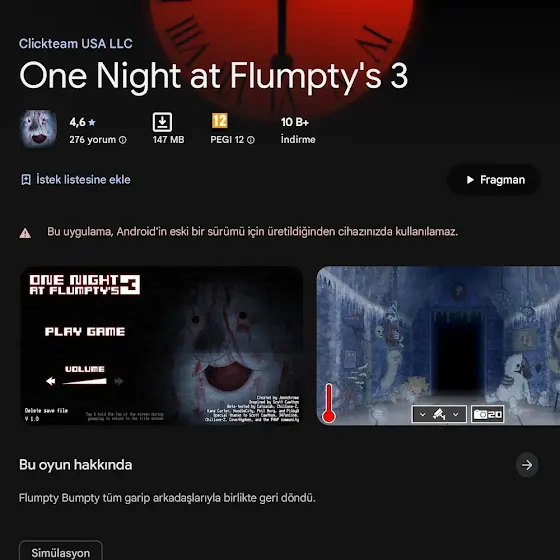The image size is (560, 560).
Task: Click the PEGI 12 rating badge
Action: (220, 121)
